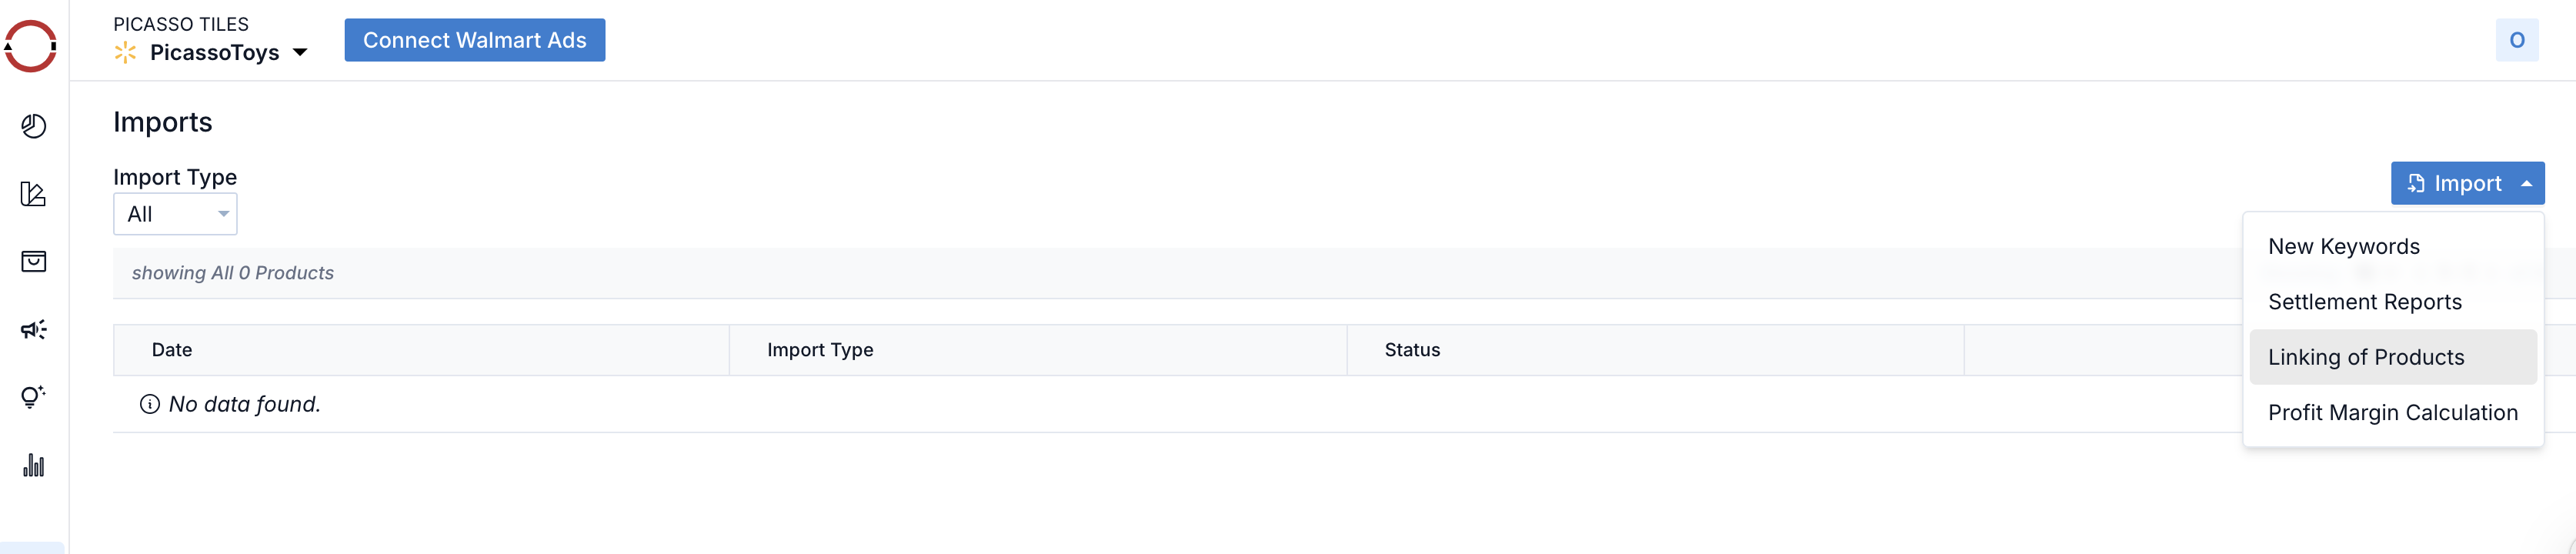Viewport: 2576px width, 554px height.
Task: Collapse the Import button caret menu
Action: (x=2526, y=184)
